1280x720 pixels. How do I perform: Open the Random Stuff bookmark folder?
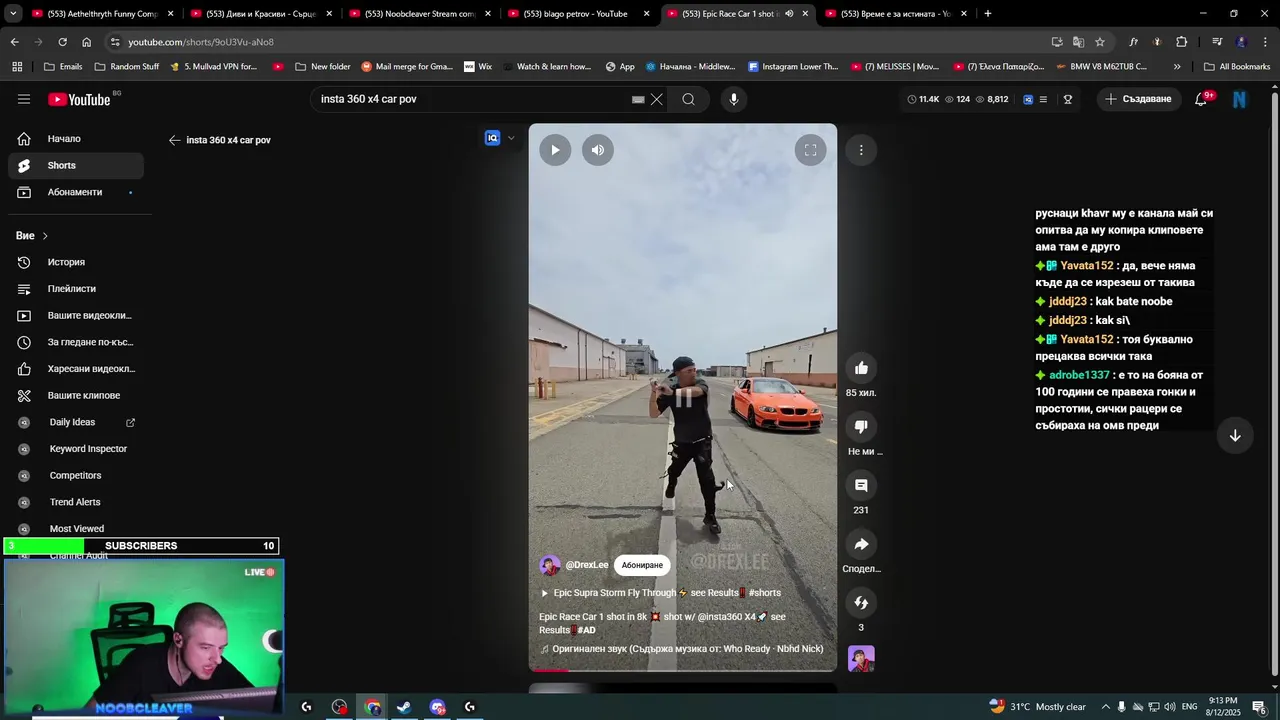tap(127, 67)
